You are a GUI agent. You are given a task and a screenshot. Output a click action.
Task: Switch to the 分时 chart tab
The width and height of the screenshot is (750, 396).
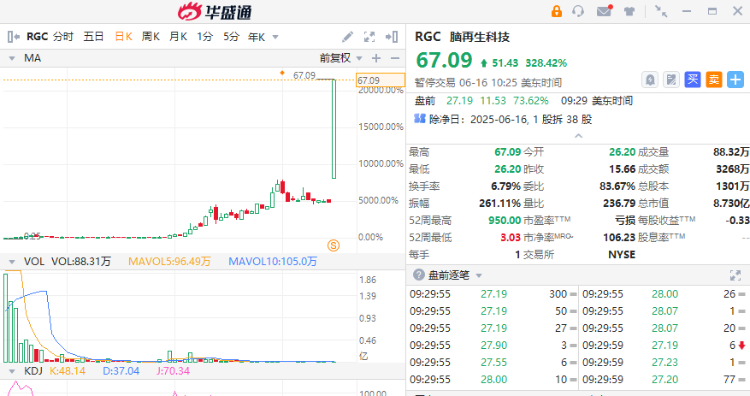(63, 37)
